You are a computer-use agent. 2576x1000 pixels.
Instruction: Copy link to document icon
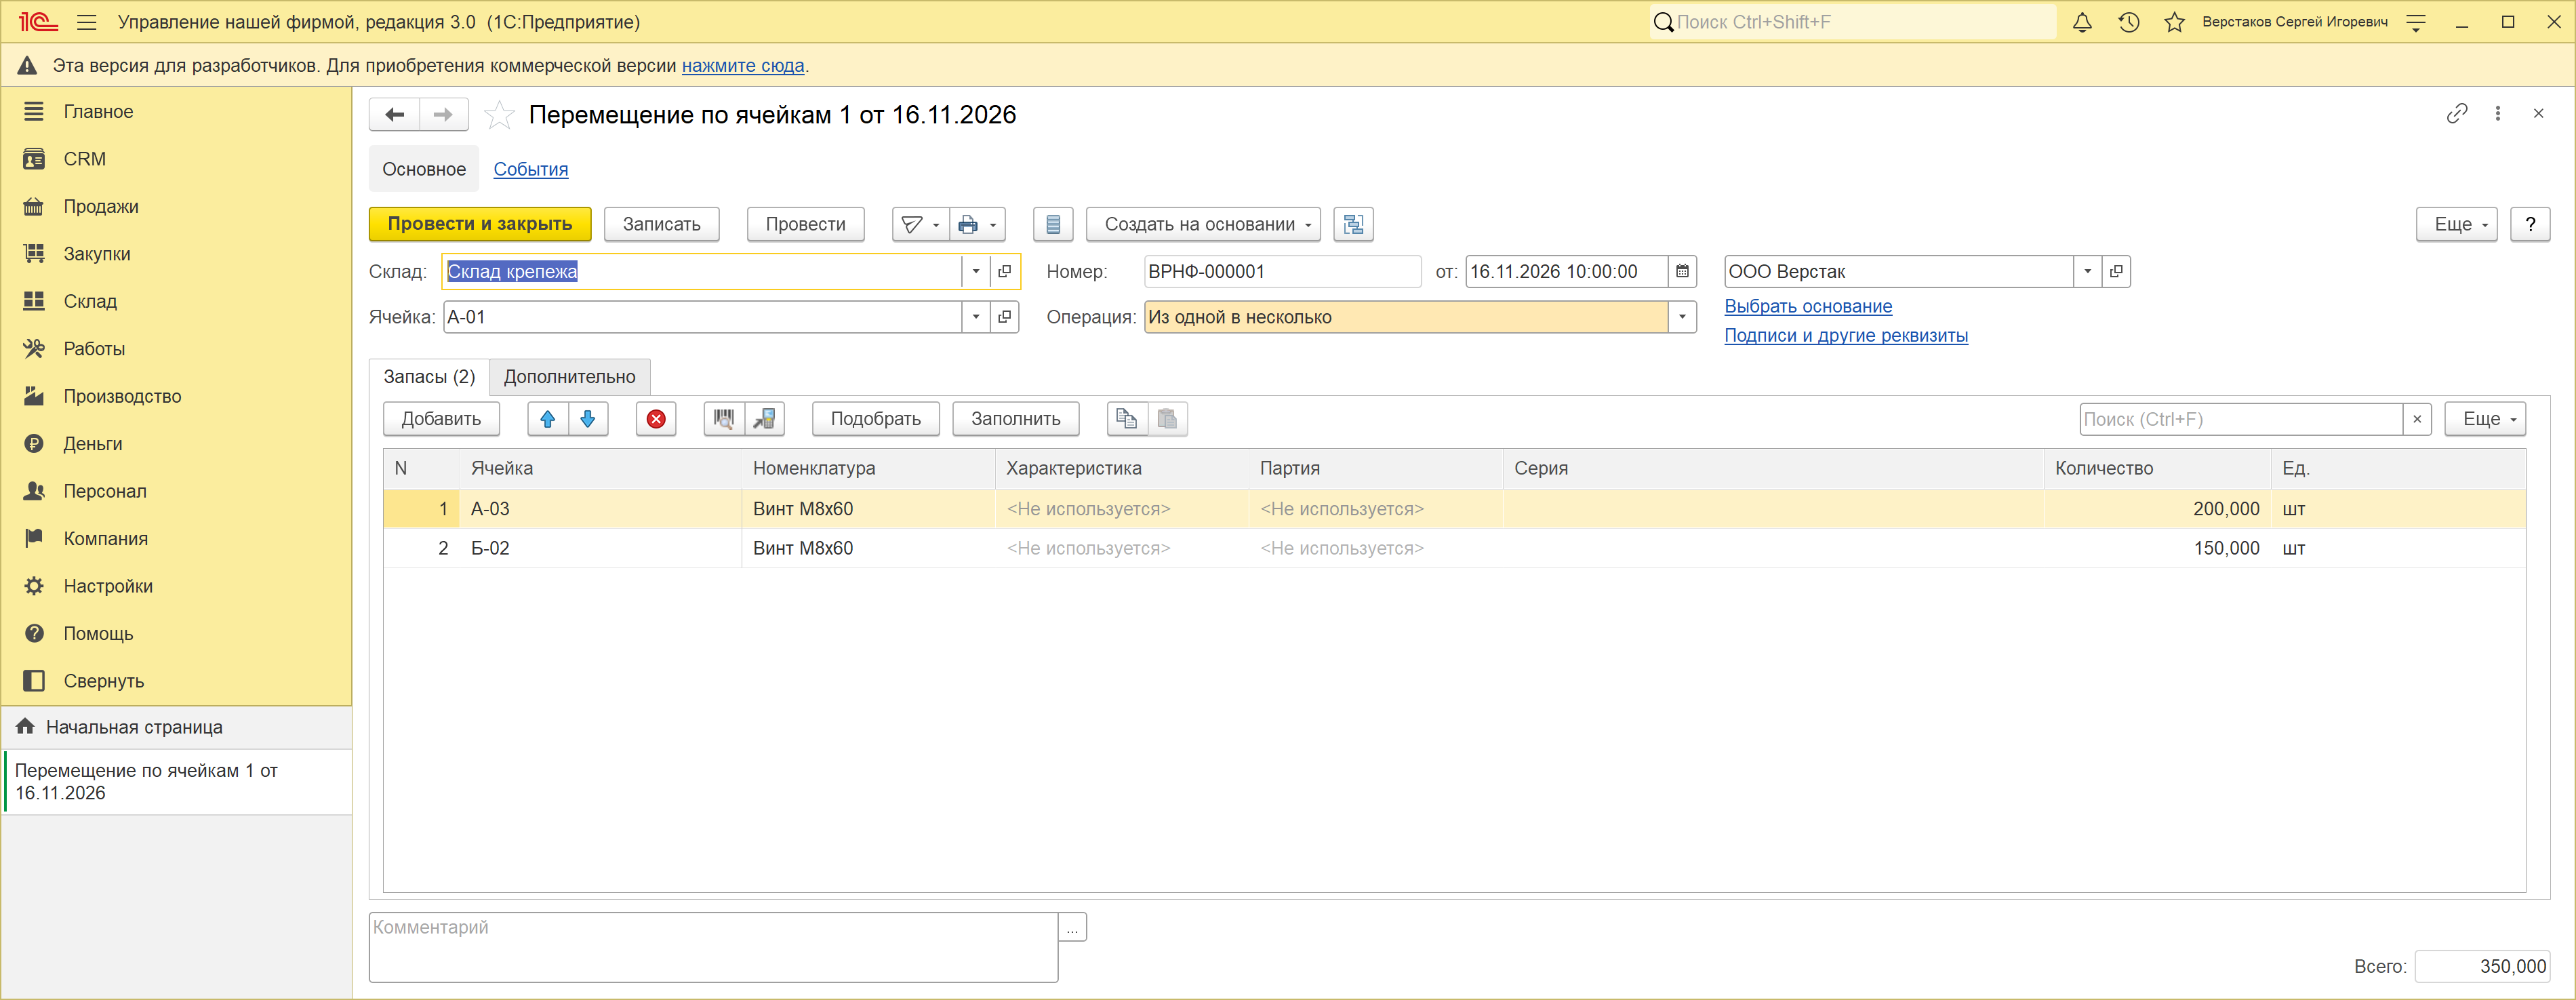[2457, 113]
